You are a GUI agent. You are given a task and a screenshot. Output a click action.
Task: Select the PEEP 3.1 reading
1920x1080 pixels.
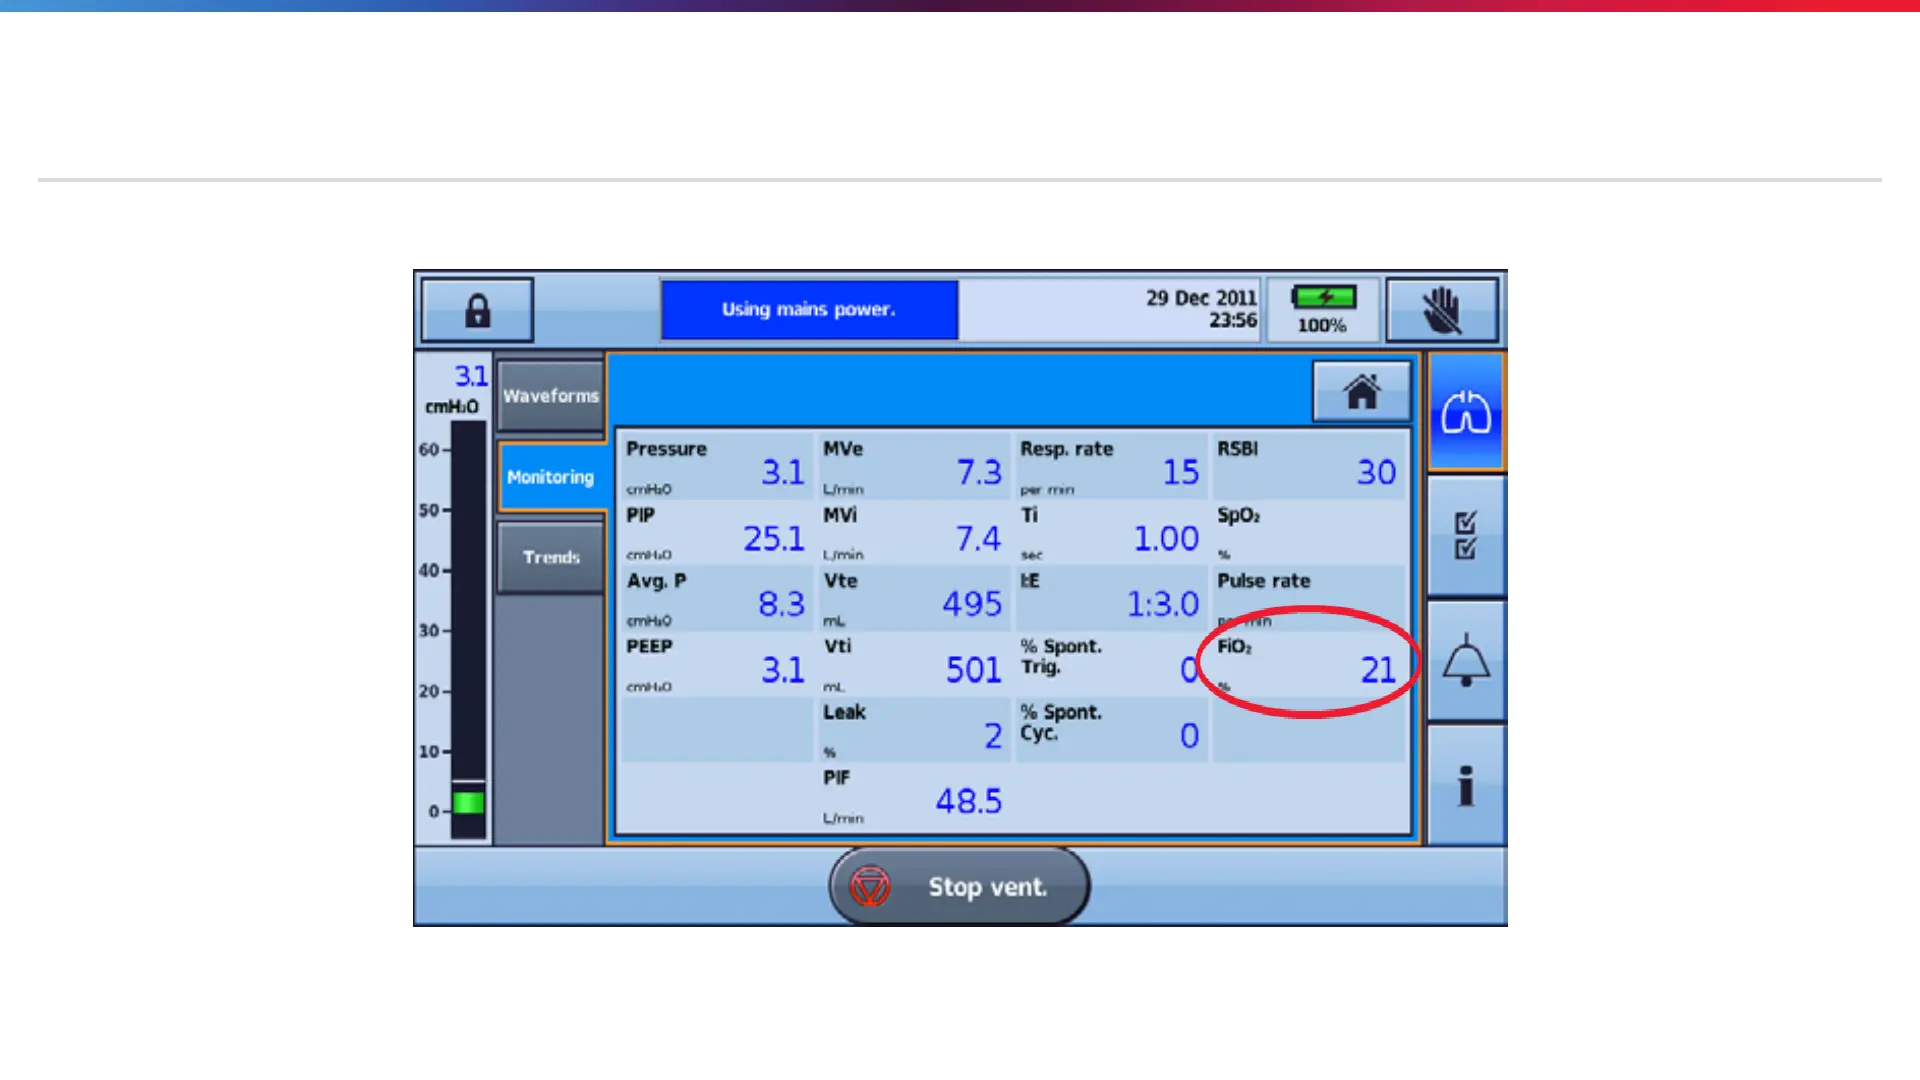pos(716,665)
